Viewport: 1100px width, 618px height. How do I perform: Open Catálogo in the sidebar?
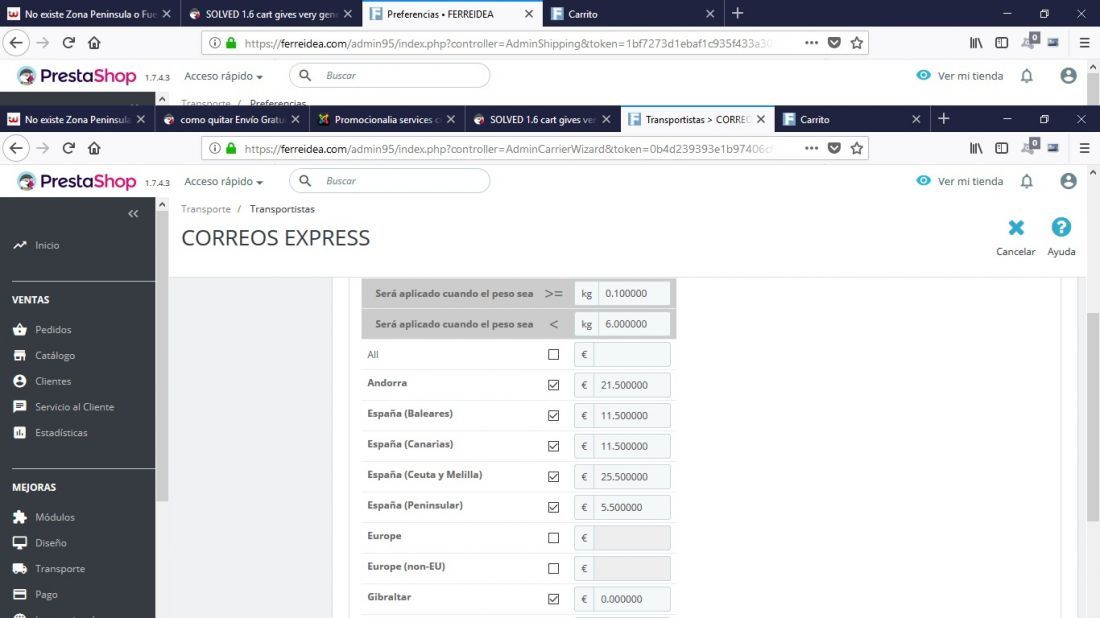click(55, 355)
